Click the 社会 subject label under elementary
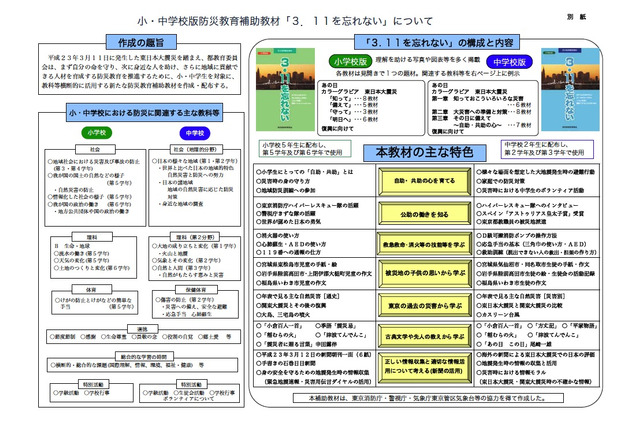This screenshot has width=640, height=426. (95, 149)
